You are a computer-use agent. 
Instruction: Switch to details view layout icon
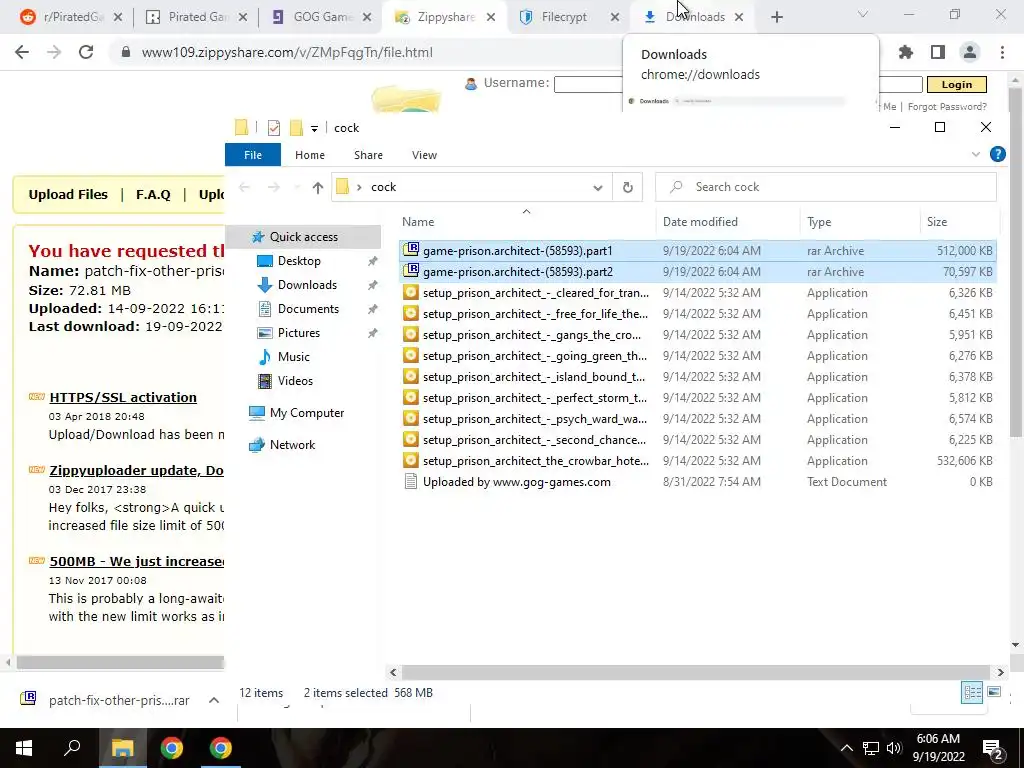tap(972, 692)
